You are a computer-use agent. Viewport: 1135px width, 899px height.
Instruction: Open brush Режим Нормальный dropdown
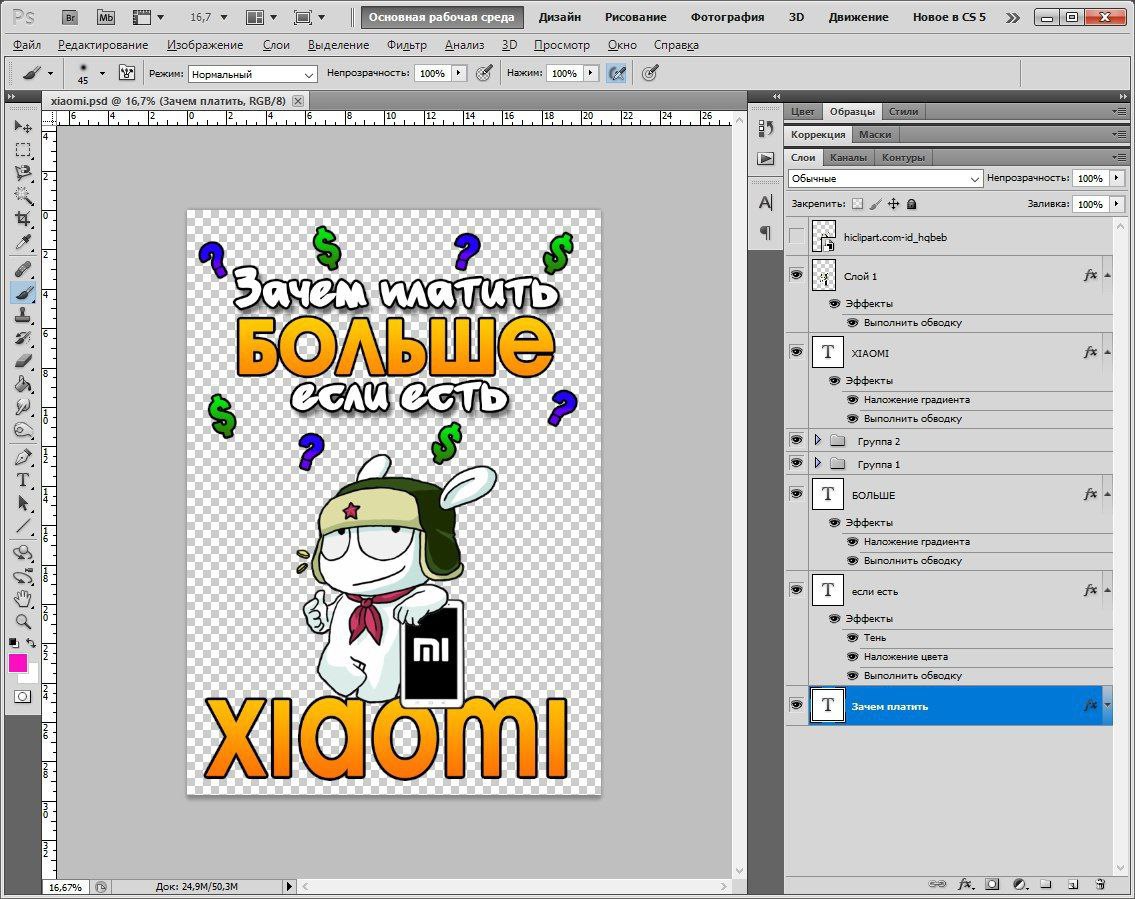253,74
